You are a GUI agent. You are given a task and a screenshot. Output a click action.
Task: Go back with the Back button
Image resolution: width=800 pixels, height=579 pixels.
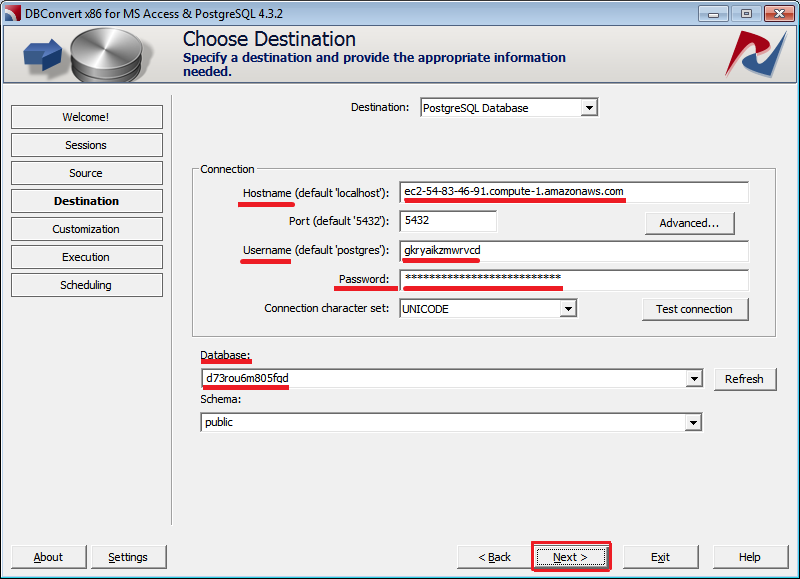coord(494,557)
